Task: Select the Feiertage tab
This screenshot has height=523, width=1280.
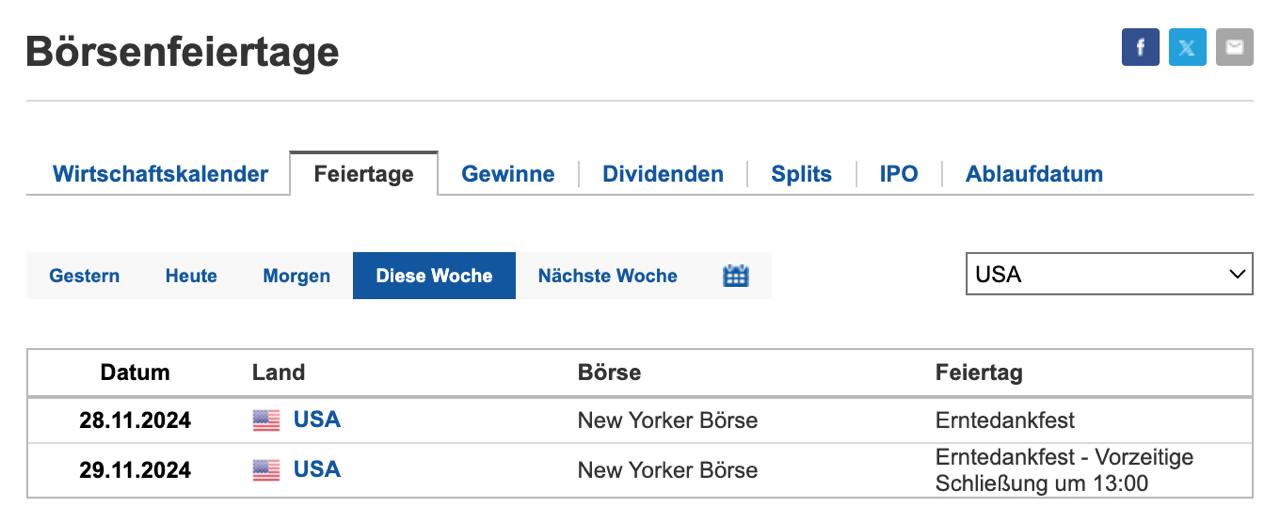Action: (x=364, y=175)
